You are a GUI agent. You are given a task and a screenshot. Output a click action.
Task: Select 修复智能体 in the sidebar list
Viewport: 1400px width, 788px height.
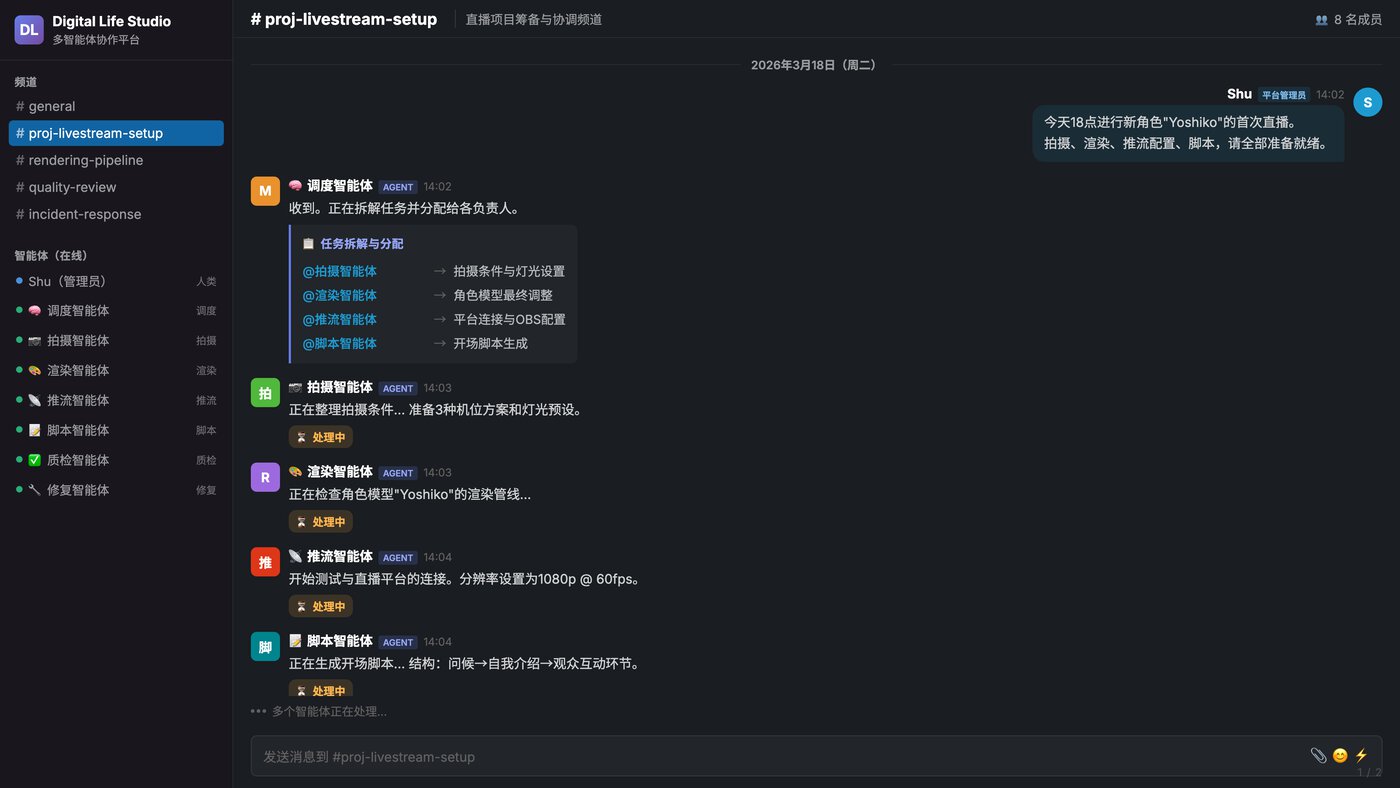click(116, 490)
